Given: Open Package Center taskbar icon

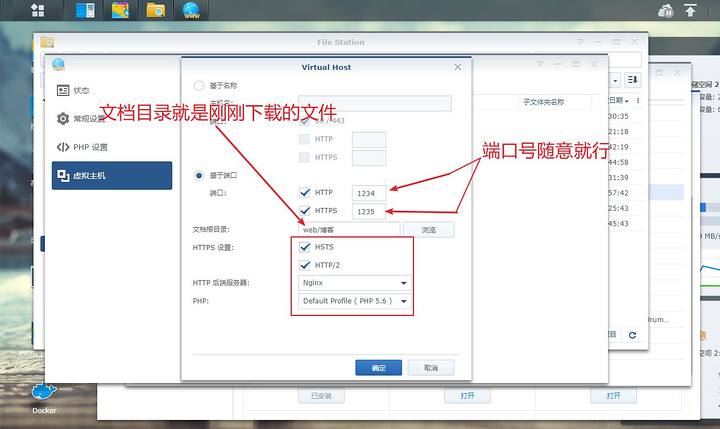Looking at the screenshot, I should click(x=120, y=10).
